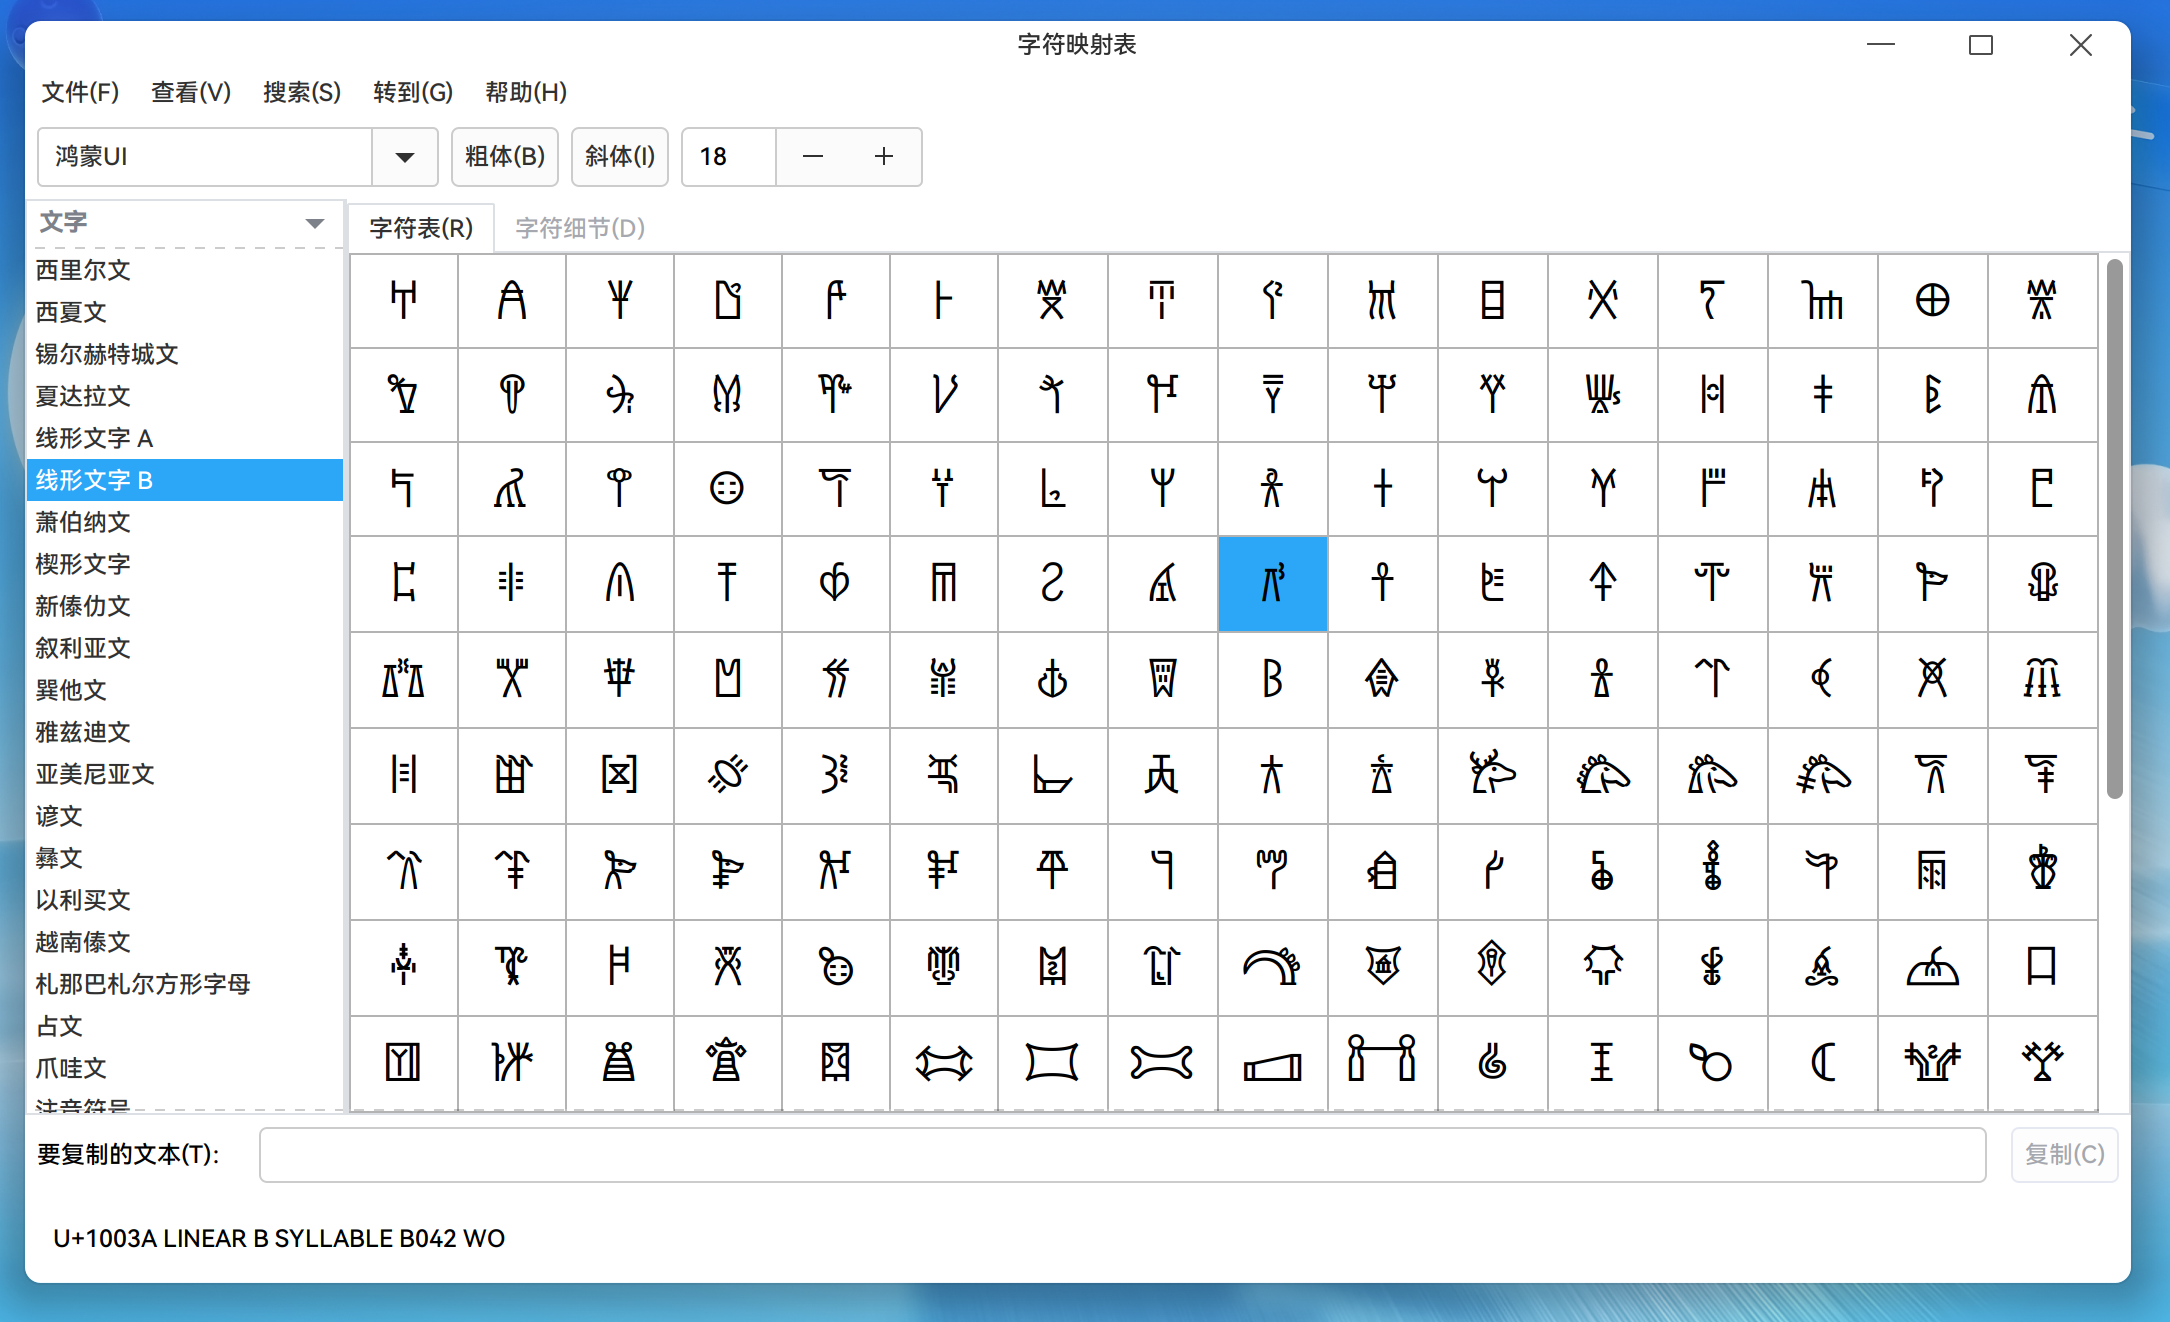
Task: Open the font selection dropdown arrow
Action: click(404, 157)
